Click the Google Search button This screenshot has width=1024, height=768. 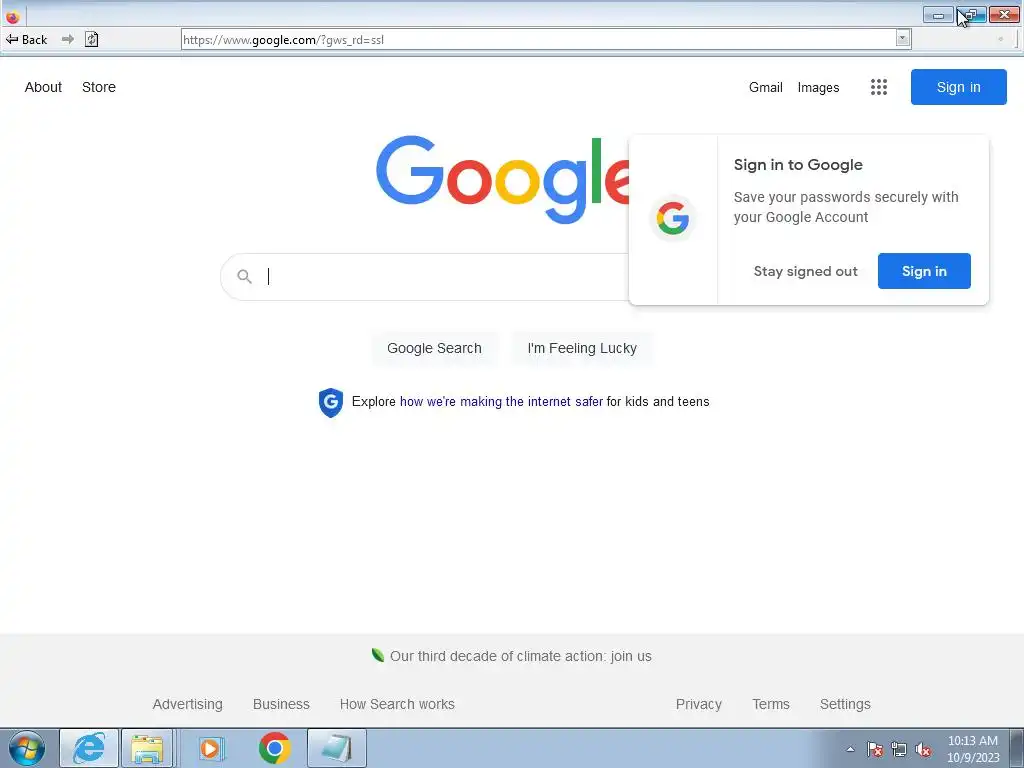click(434, 348)
